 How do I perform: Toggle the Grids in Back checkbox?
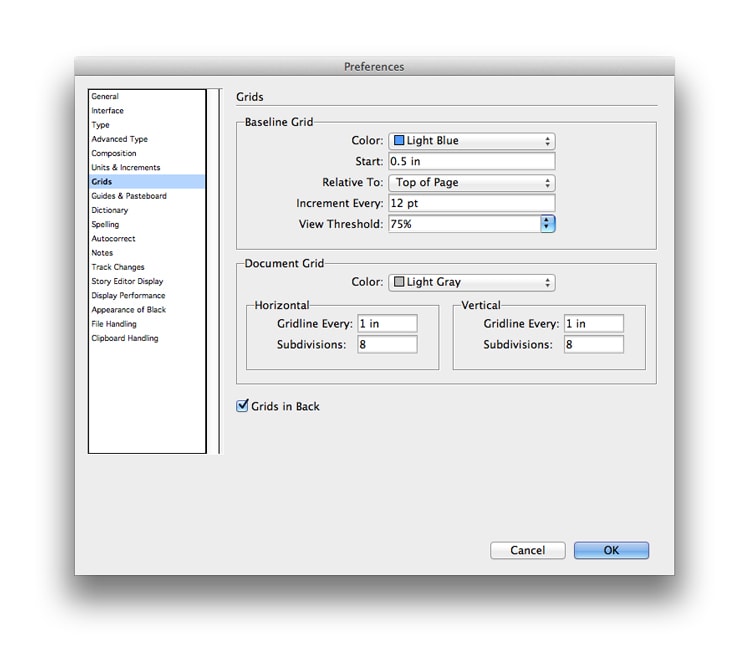[243, 406]
